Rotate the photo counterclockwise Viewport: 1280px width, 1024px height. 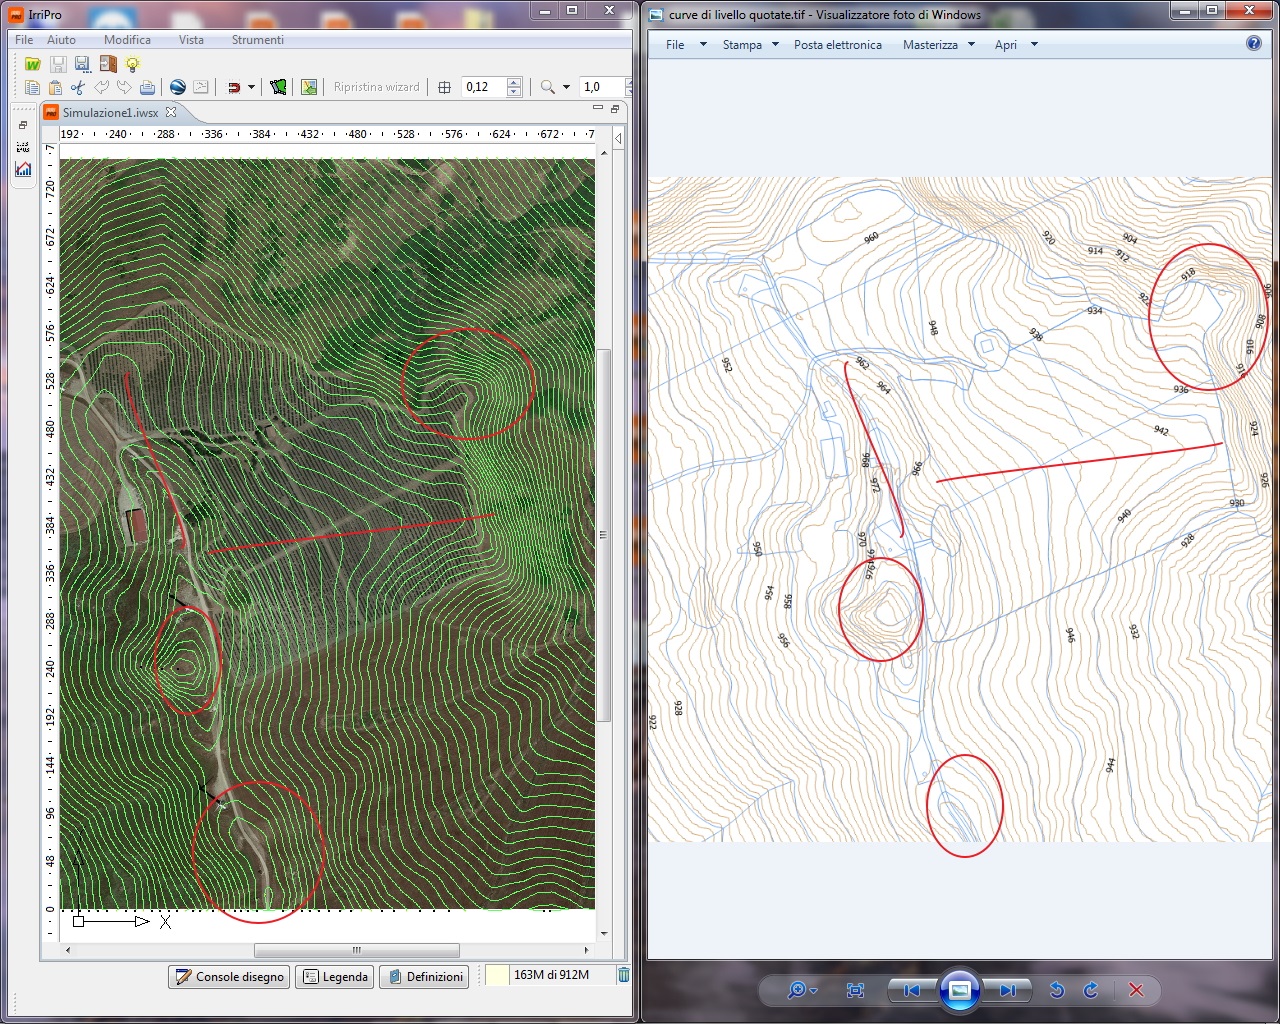tap(1057, 990)
